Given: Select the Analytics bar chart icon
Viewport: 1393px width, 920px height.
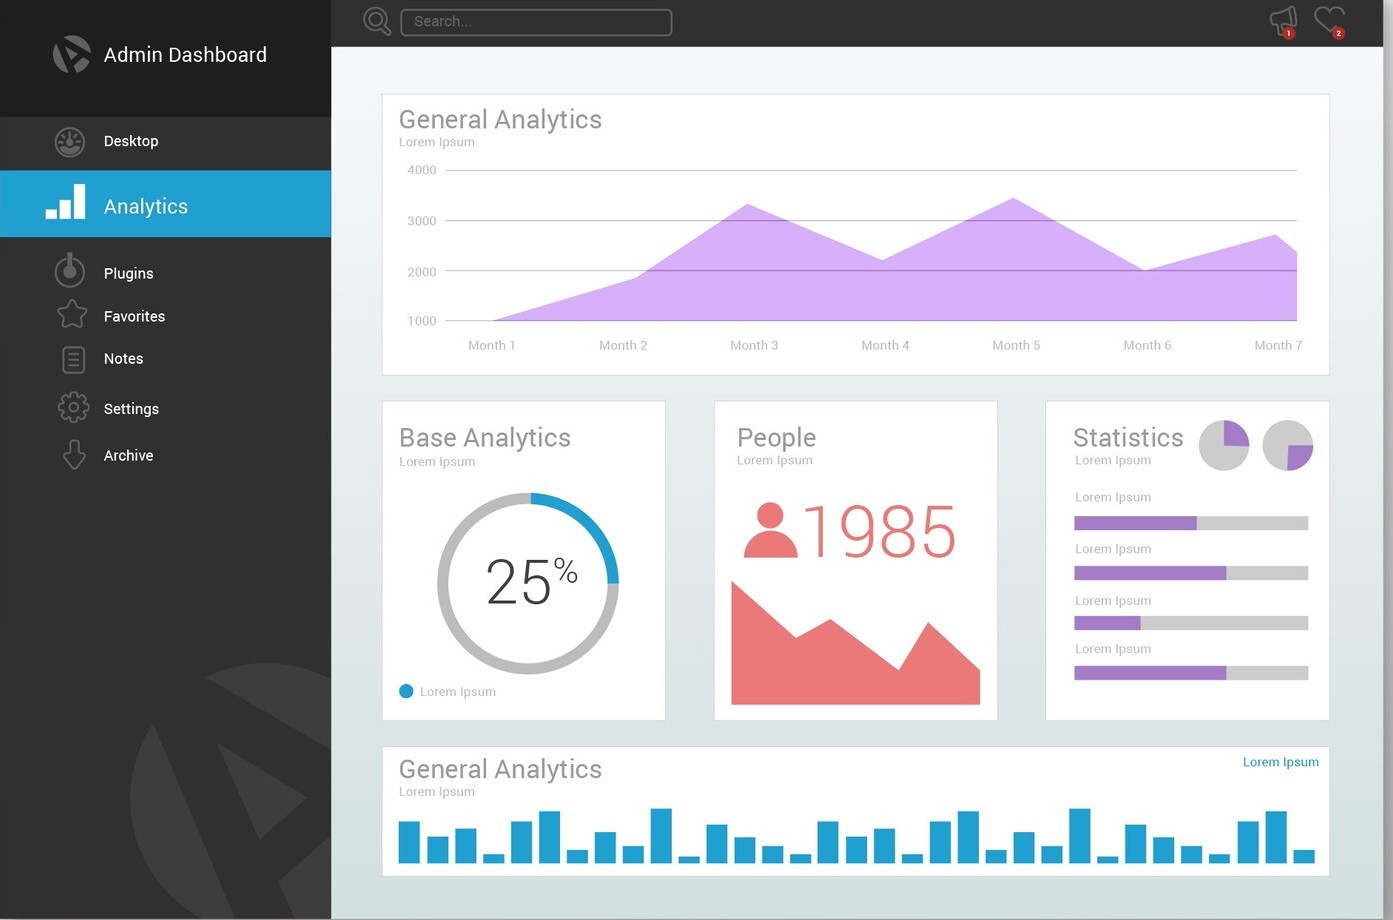Looking at the screenshot, I should pyautogui.click(x=64, y=203).
